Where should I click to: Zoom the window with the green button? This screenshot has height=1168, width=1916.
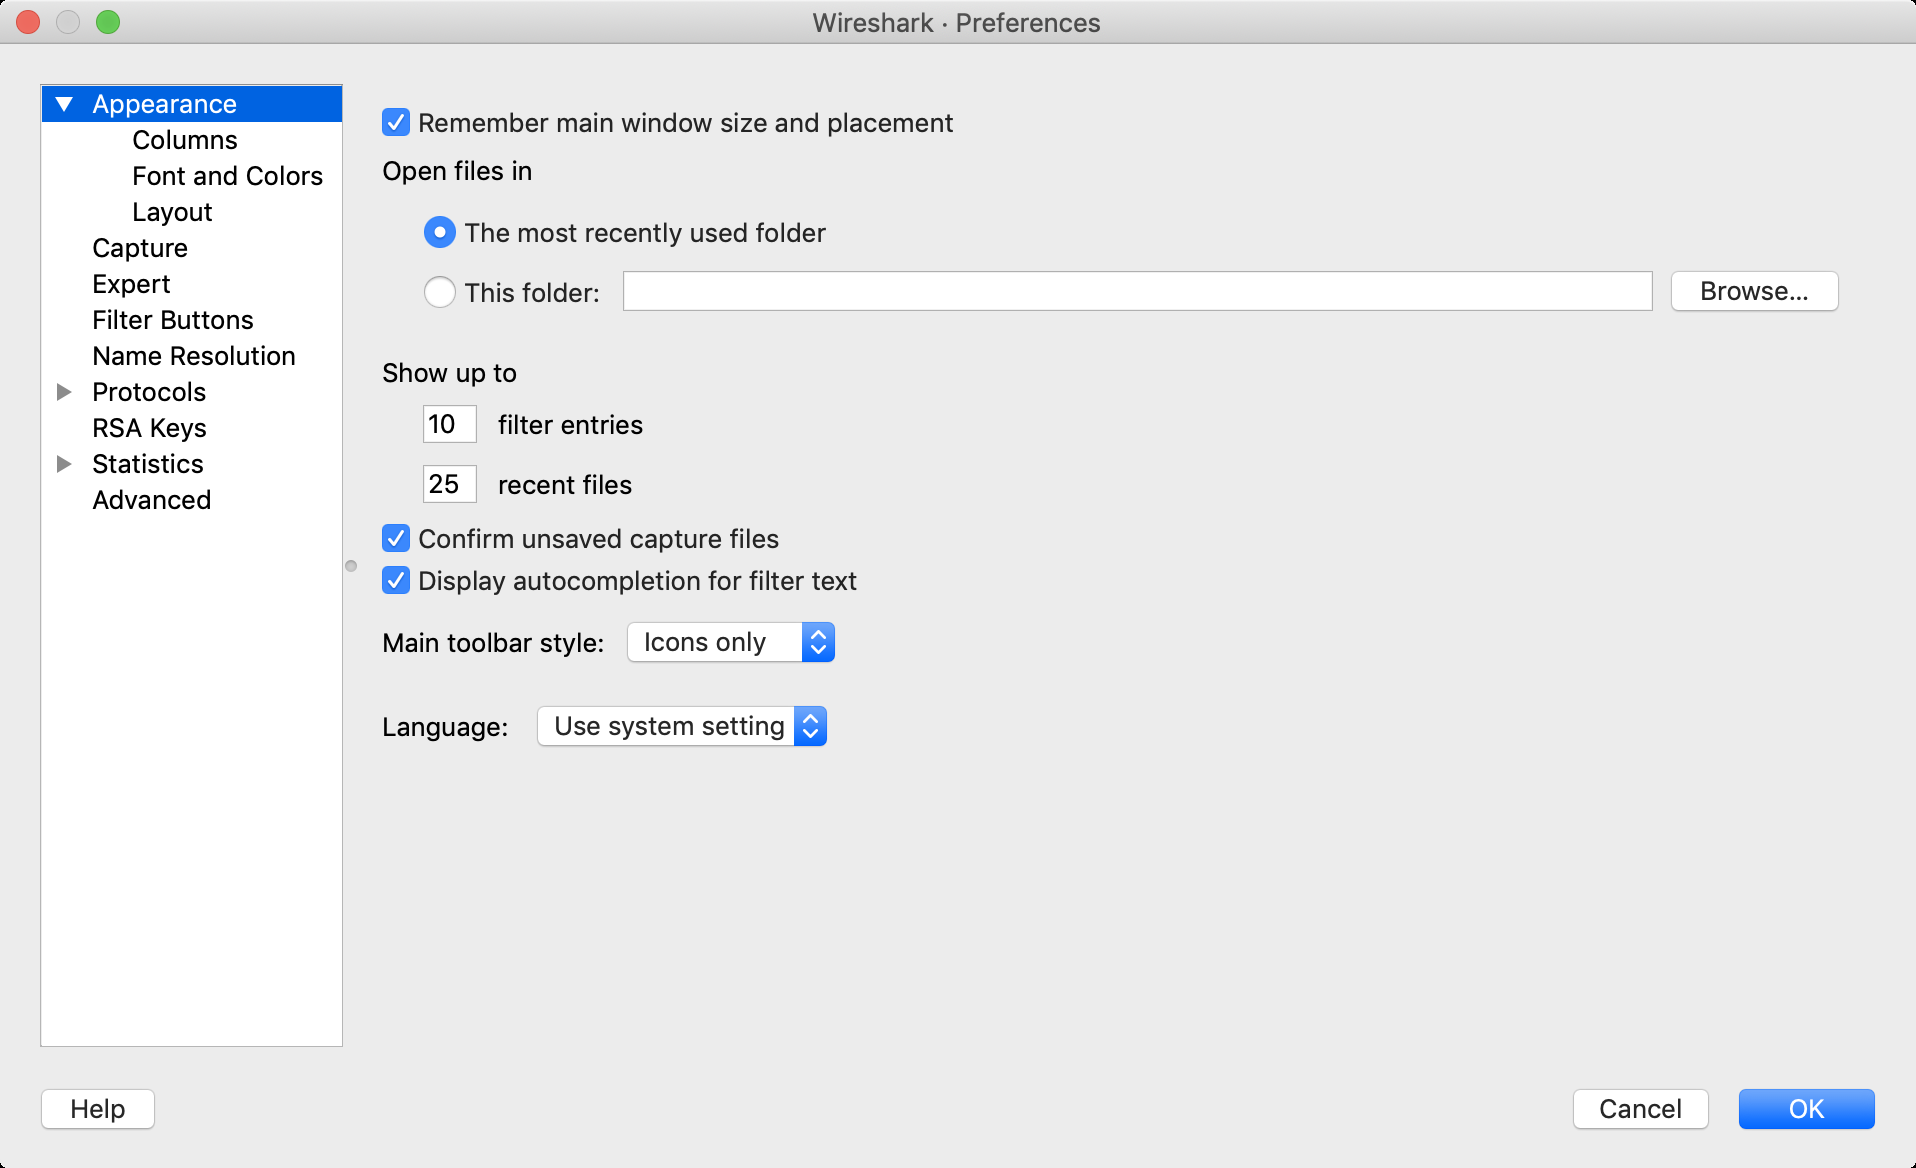tap(108, 22)
